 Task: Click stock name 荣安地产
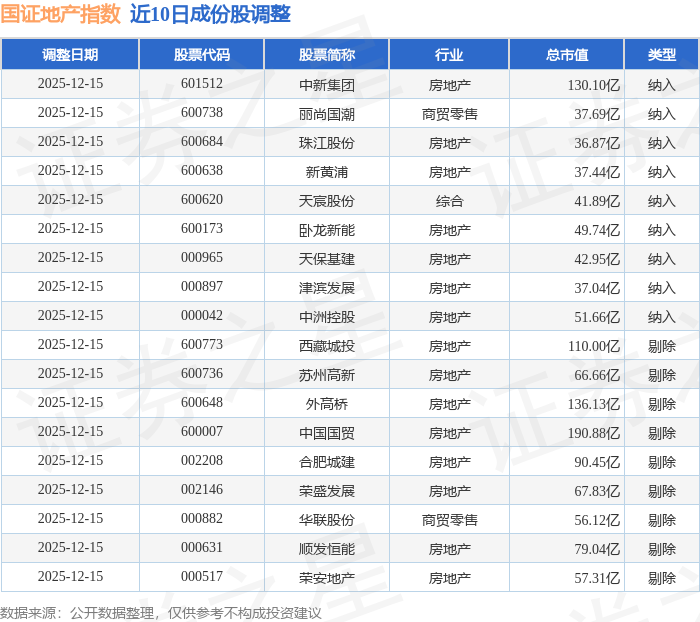click(327, 578)
